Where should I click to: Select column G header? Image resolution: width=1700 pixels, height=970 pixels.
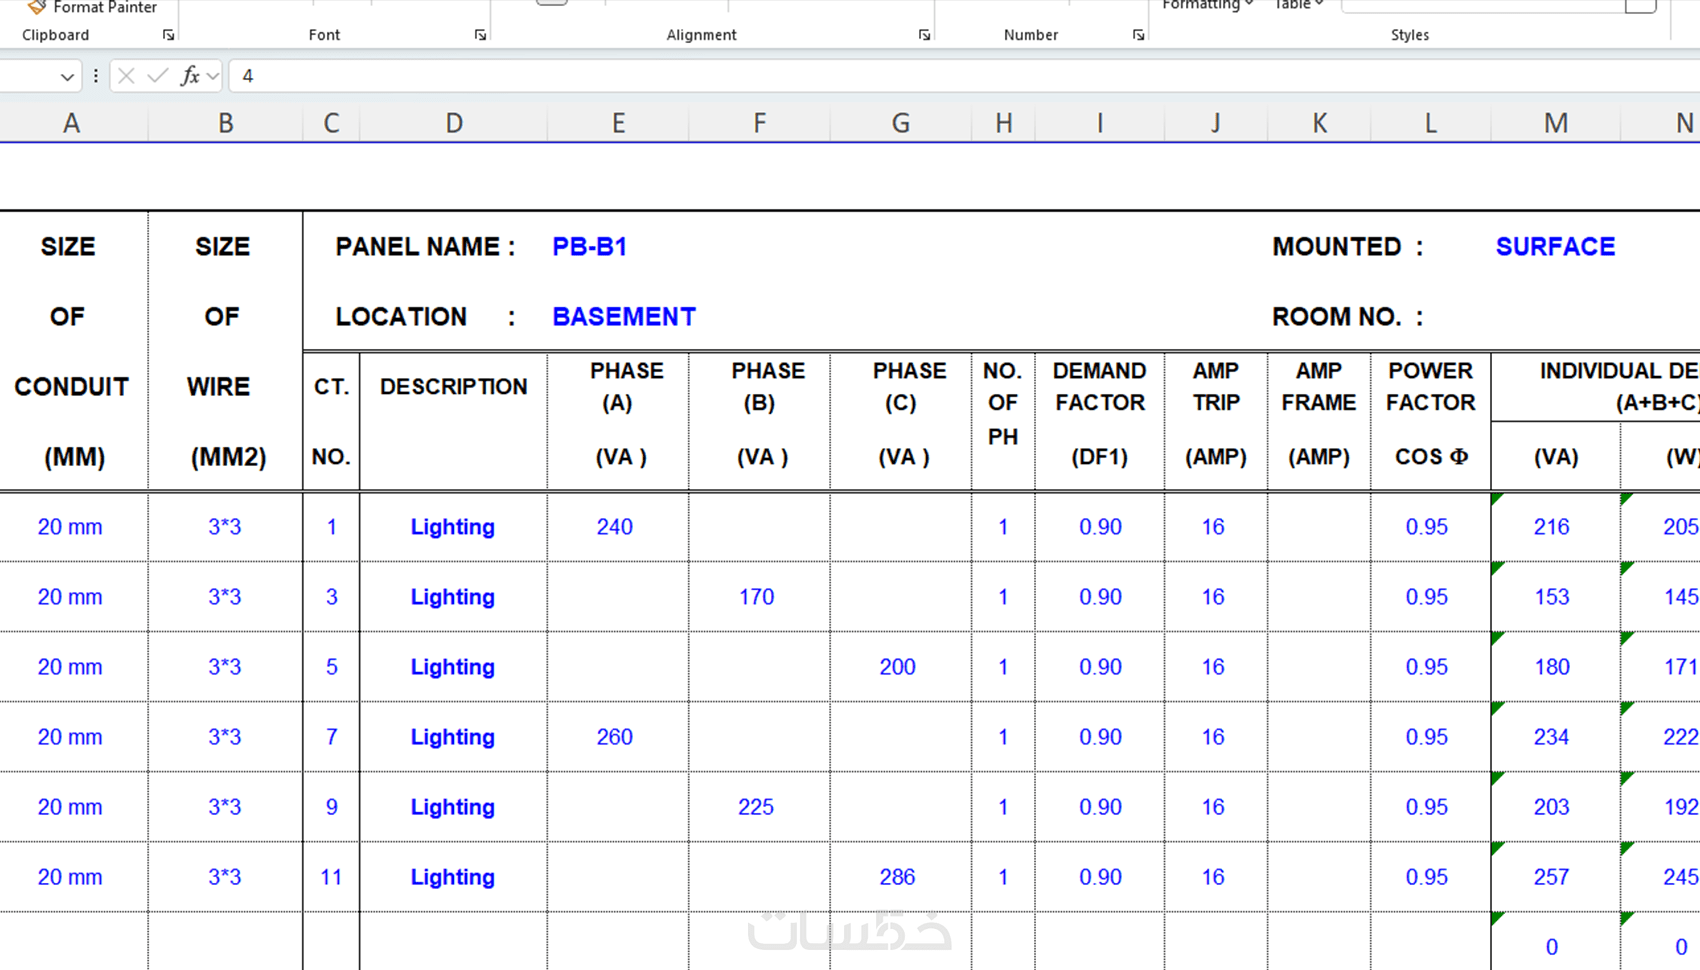click(901, 123)
